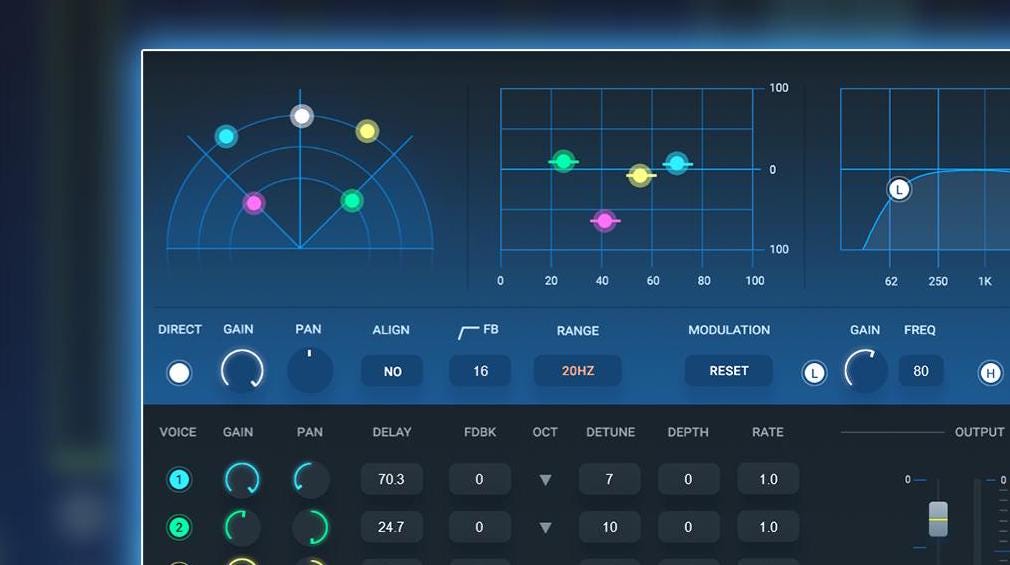
Task: Toggle the low-cut L filter button
Action: tap(814, 373)
